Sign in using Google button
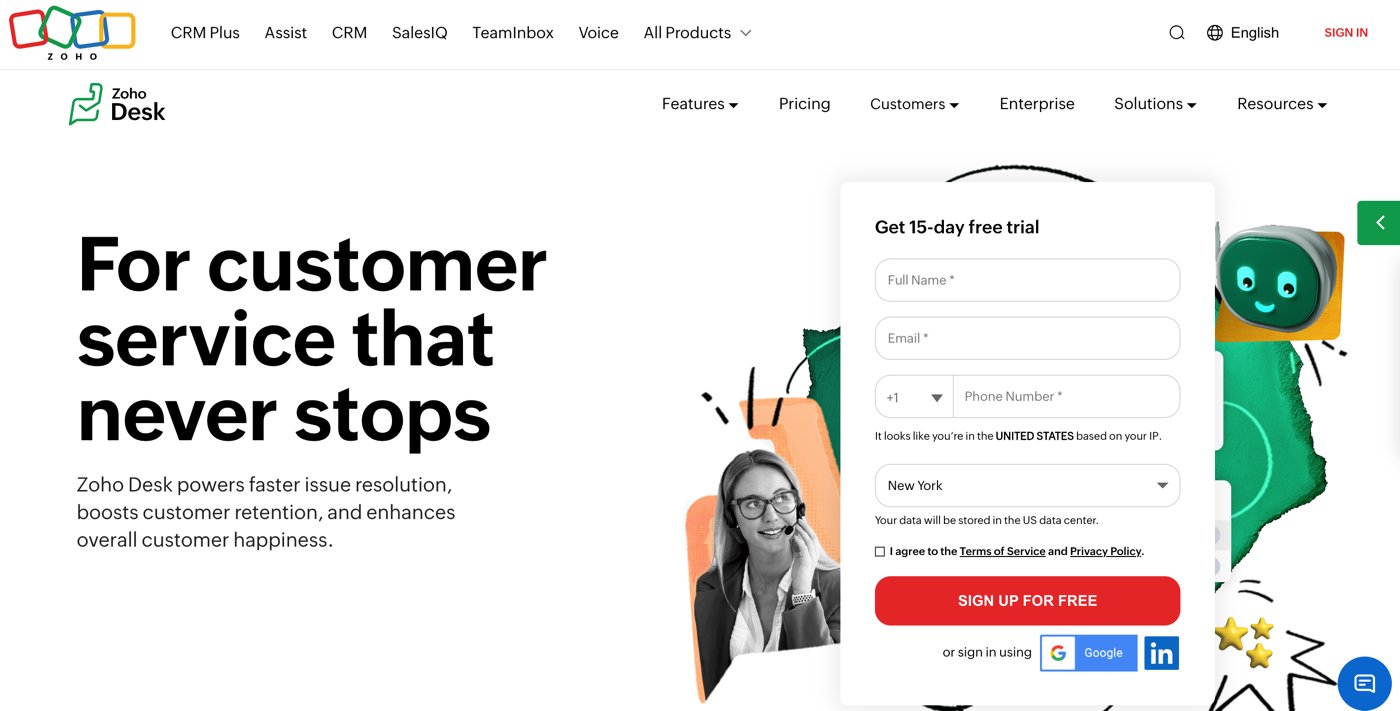 point(1089,653)
